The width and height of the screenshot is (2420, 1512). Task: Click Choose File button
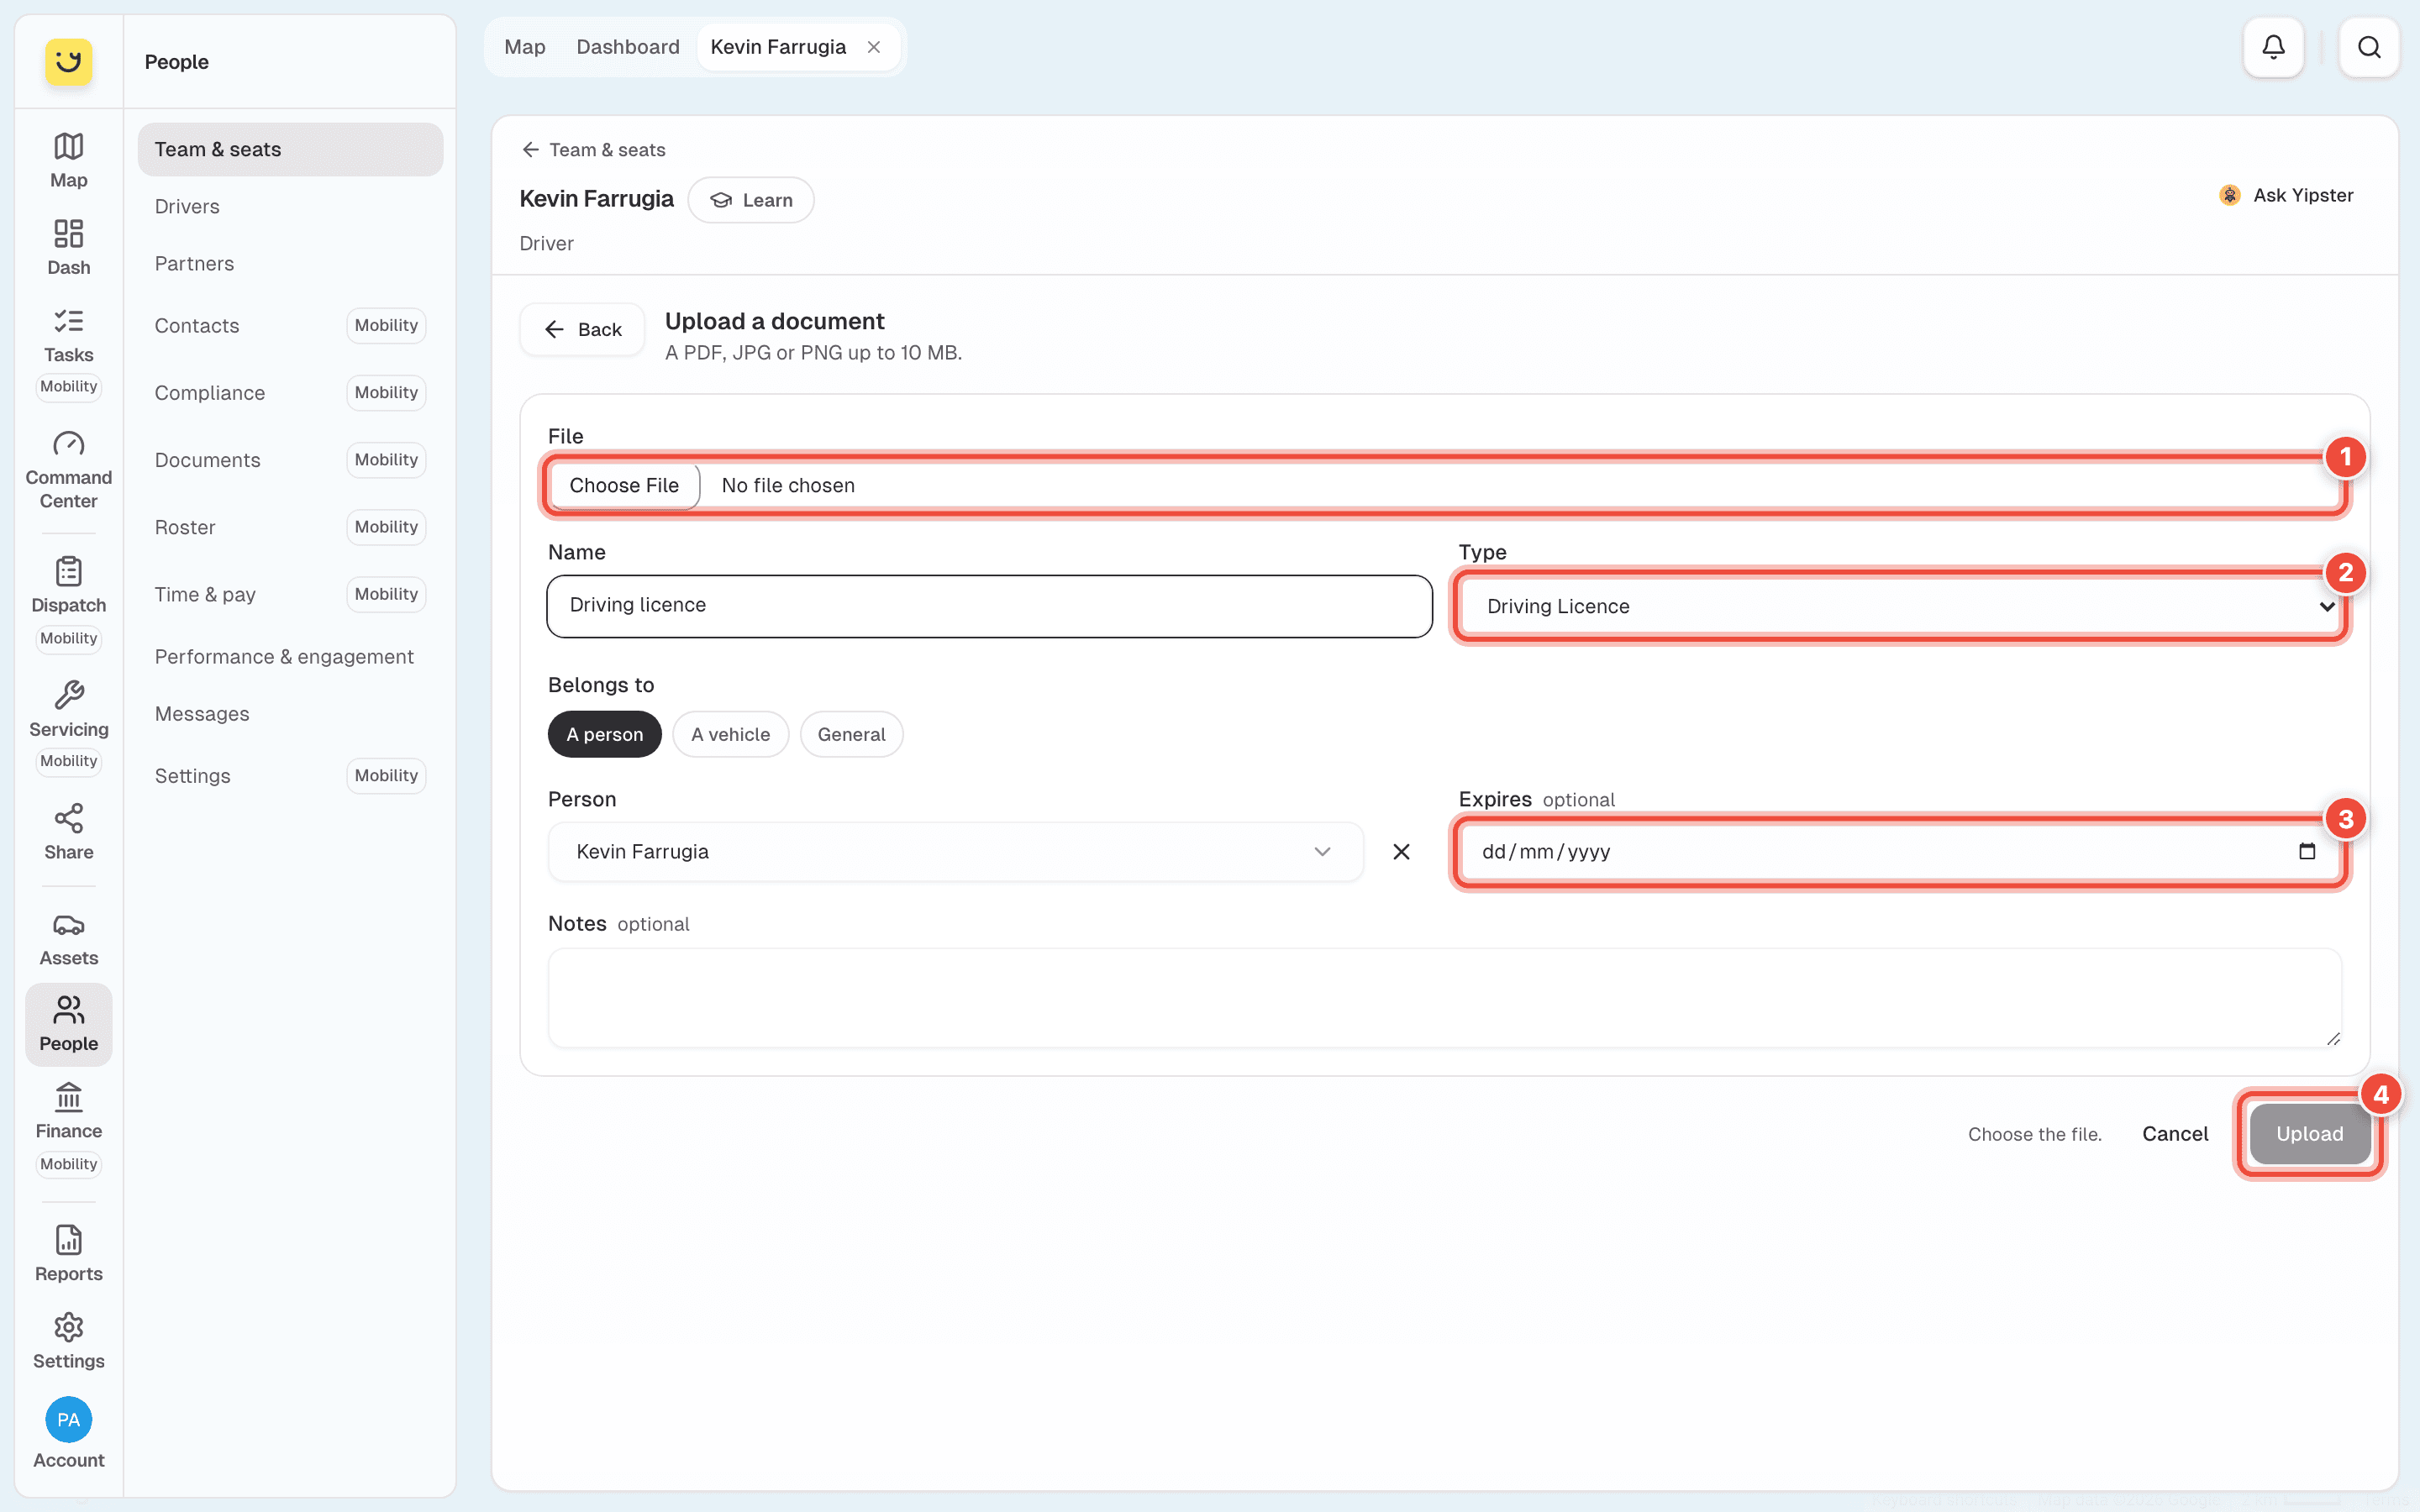tap(624, 485)
